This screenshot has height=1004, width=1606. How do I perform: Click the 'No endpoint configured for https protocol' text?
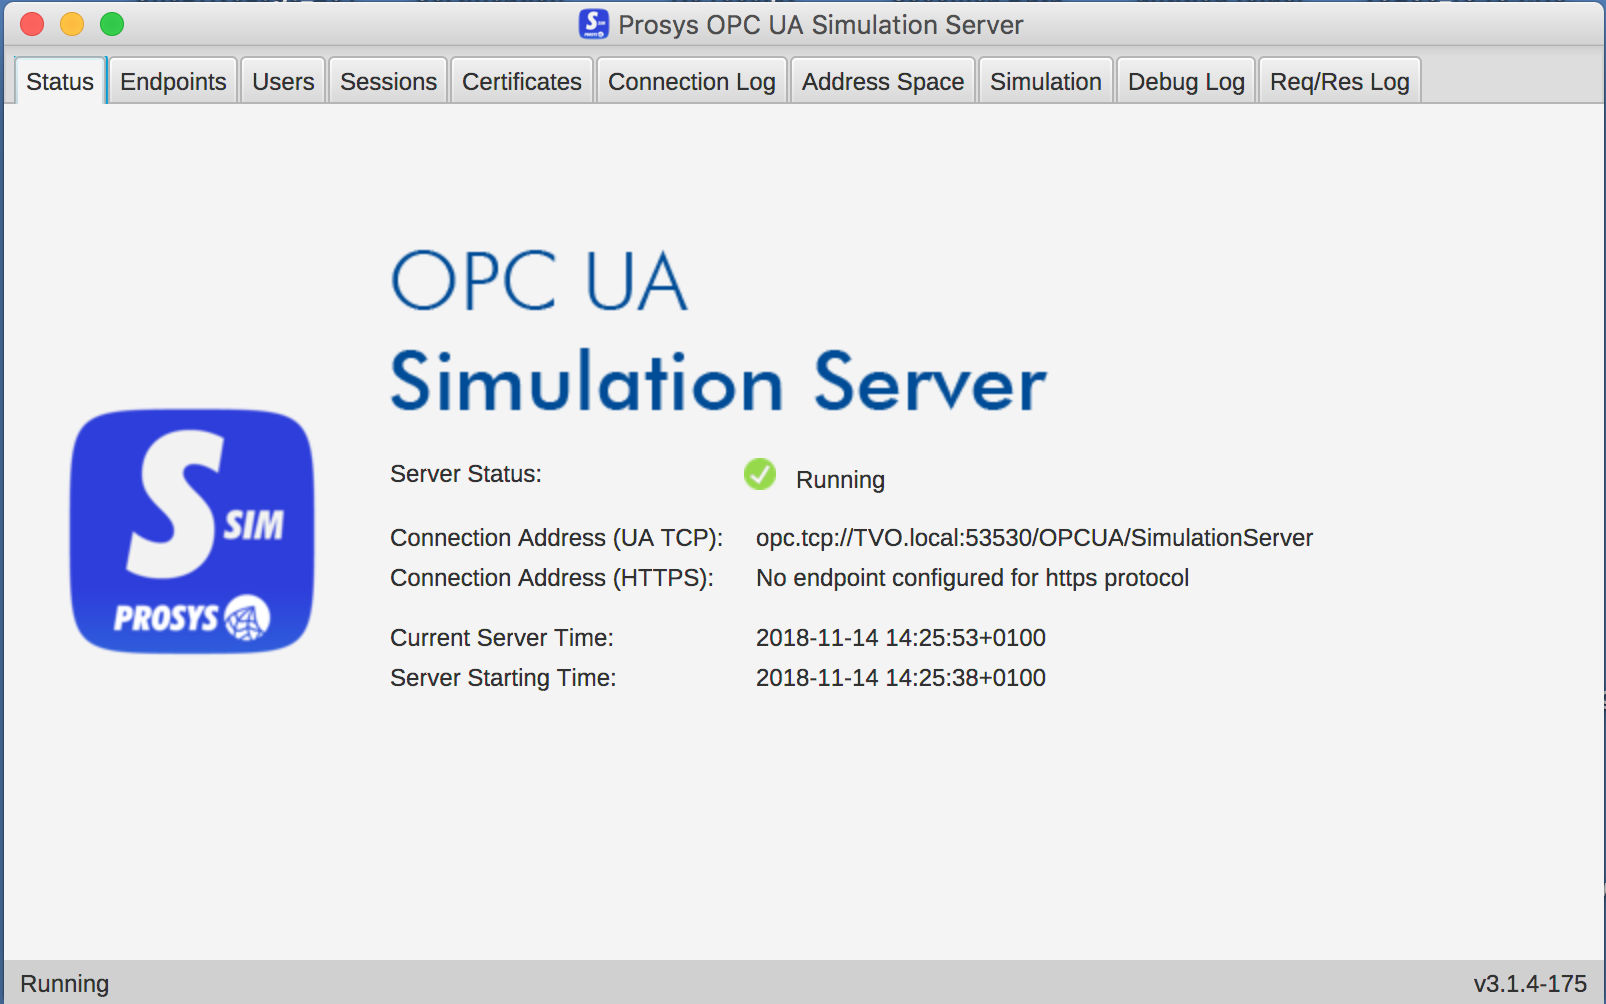(972, 578)
